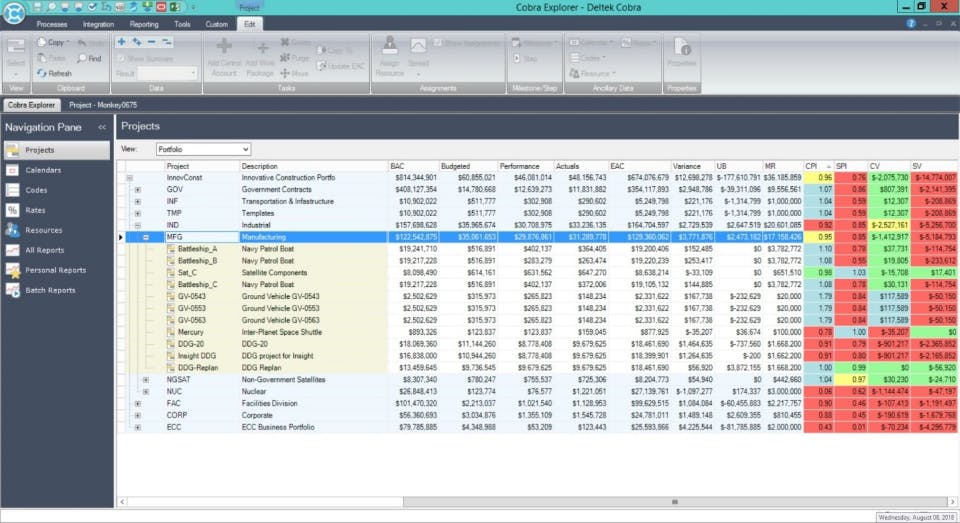Open the Reporting ribbon tab

tap(144, 23)
